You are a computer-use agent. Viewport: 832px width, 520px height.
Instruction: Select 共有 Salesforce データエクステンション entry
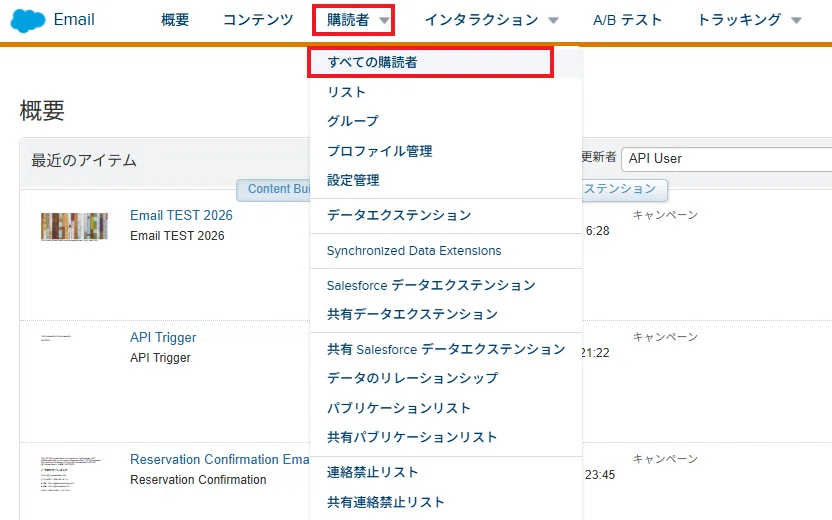446,349
